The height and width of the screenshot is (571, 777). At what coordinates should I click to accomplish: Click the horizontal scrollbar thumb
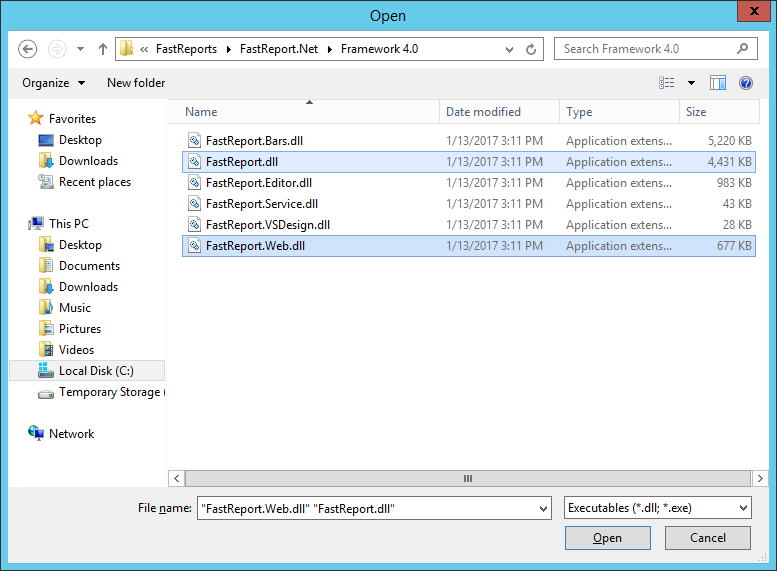[x=468, y=478]
